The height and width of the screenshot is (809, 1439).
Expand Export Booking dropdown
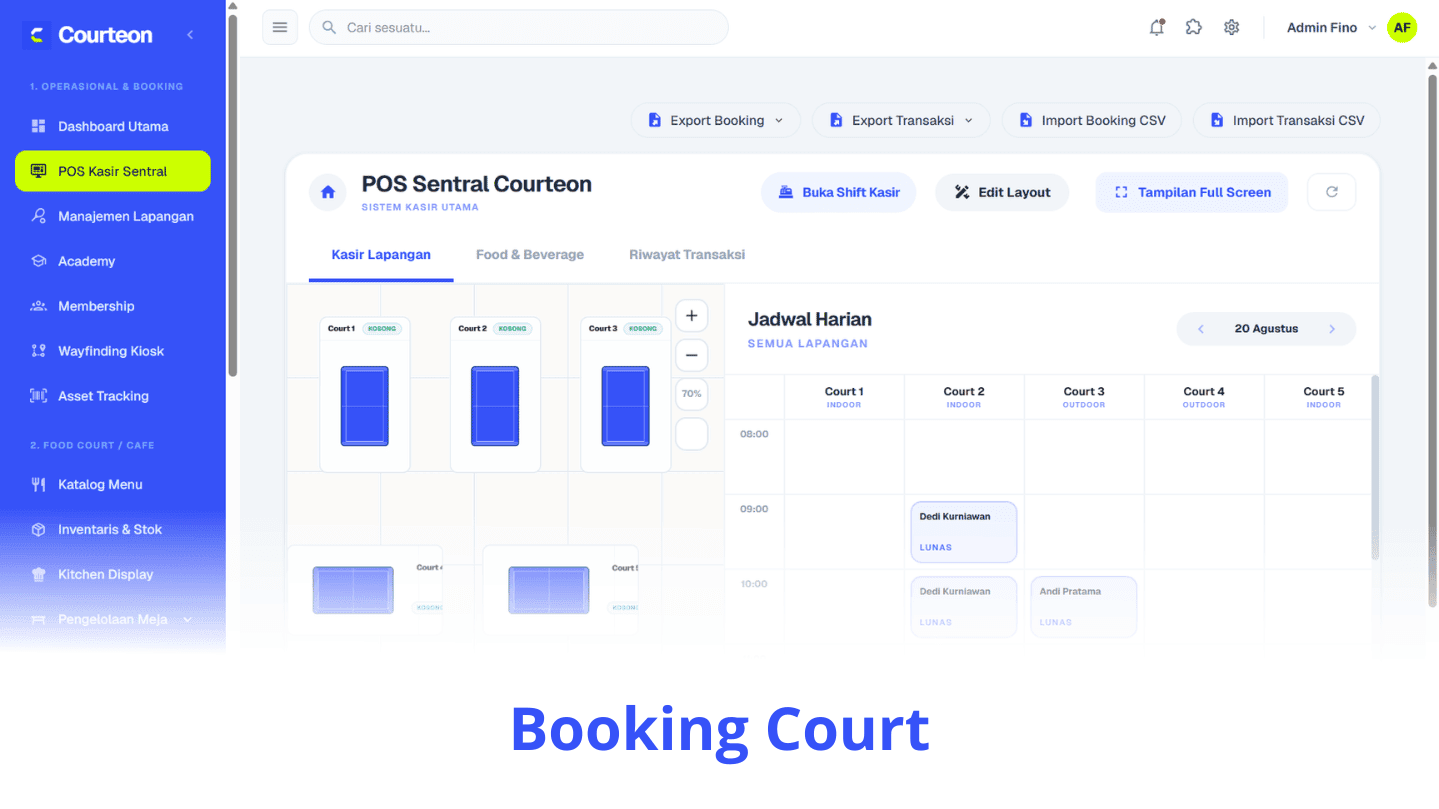click(715, 120)
